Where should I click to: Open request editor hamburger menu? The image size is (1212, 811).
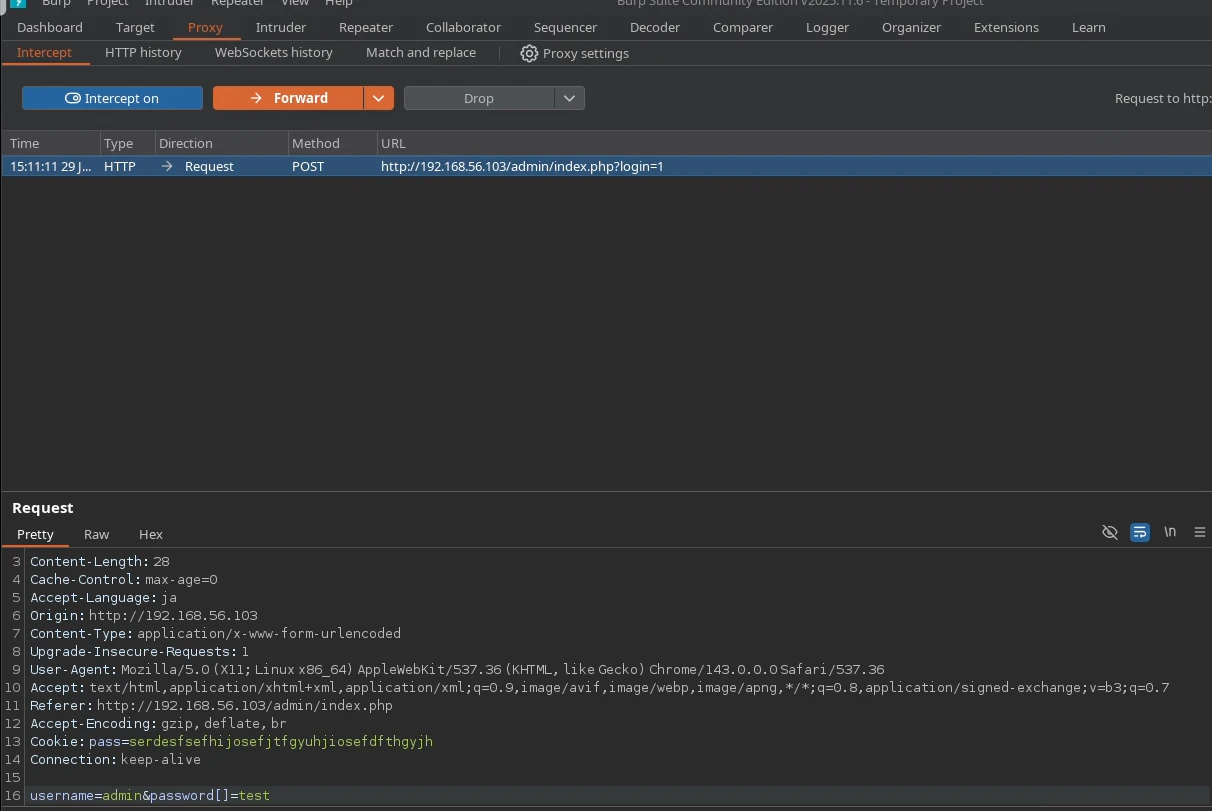1201,532
